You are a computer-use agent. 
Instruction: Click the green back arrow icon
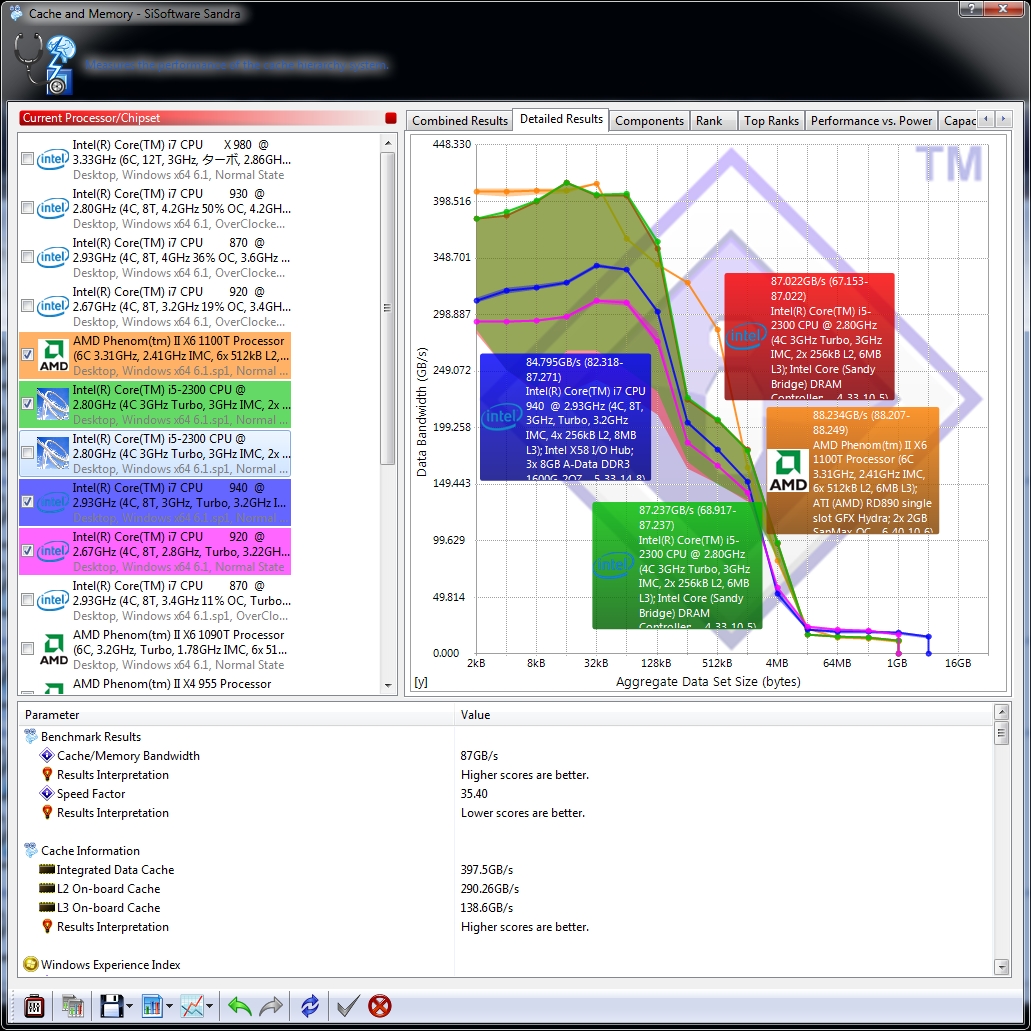pyautogui.click(x=239, y=1005)
